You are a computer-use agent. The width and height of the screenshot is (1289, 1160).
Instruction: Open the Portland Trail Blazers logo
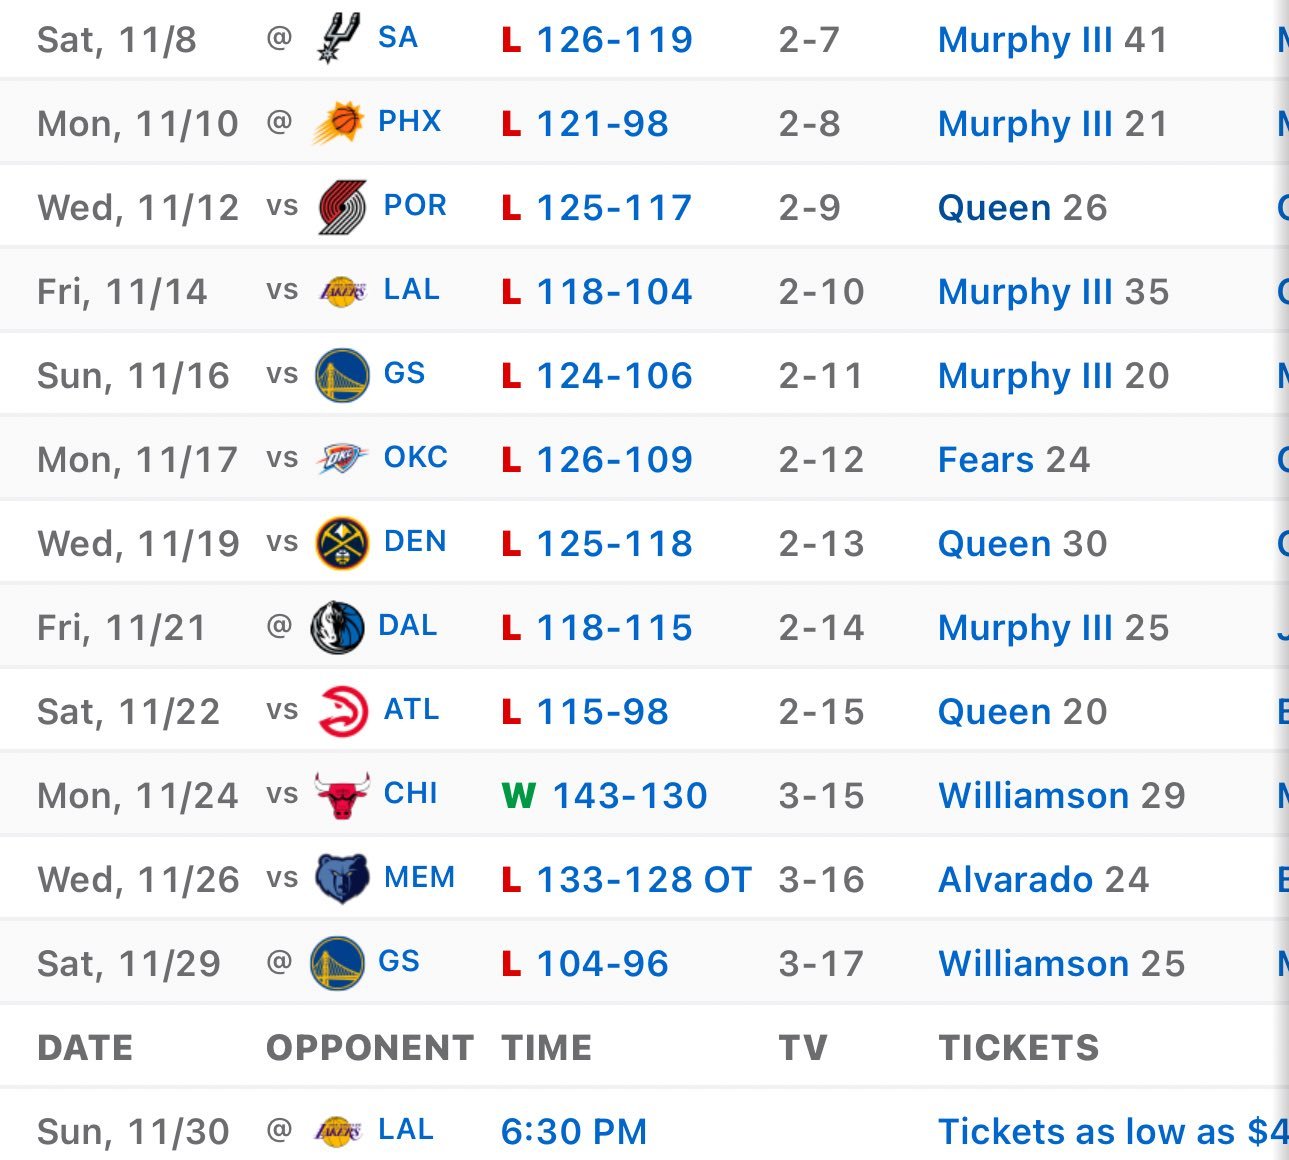pyautogui.click(x=342, y=207)
